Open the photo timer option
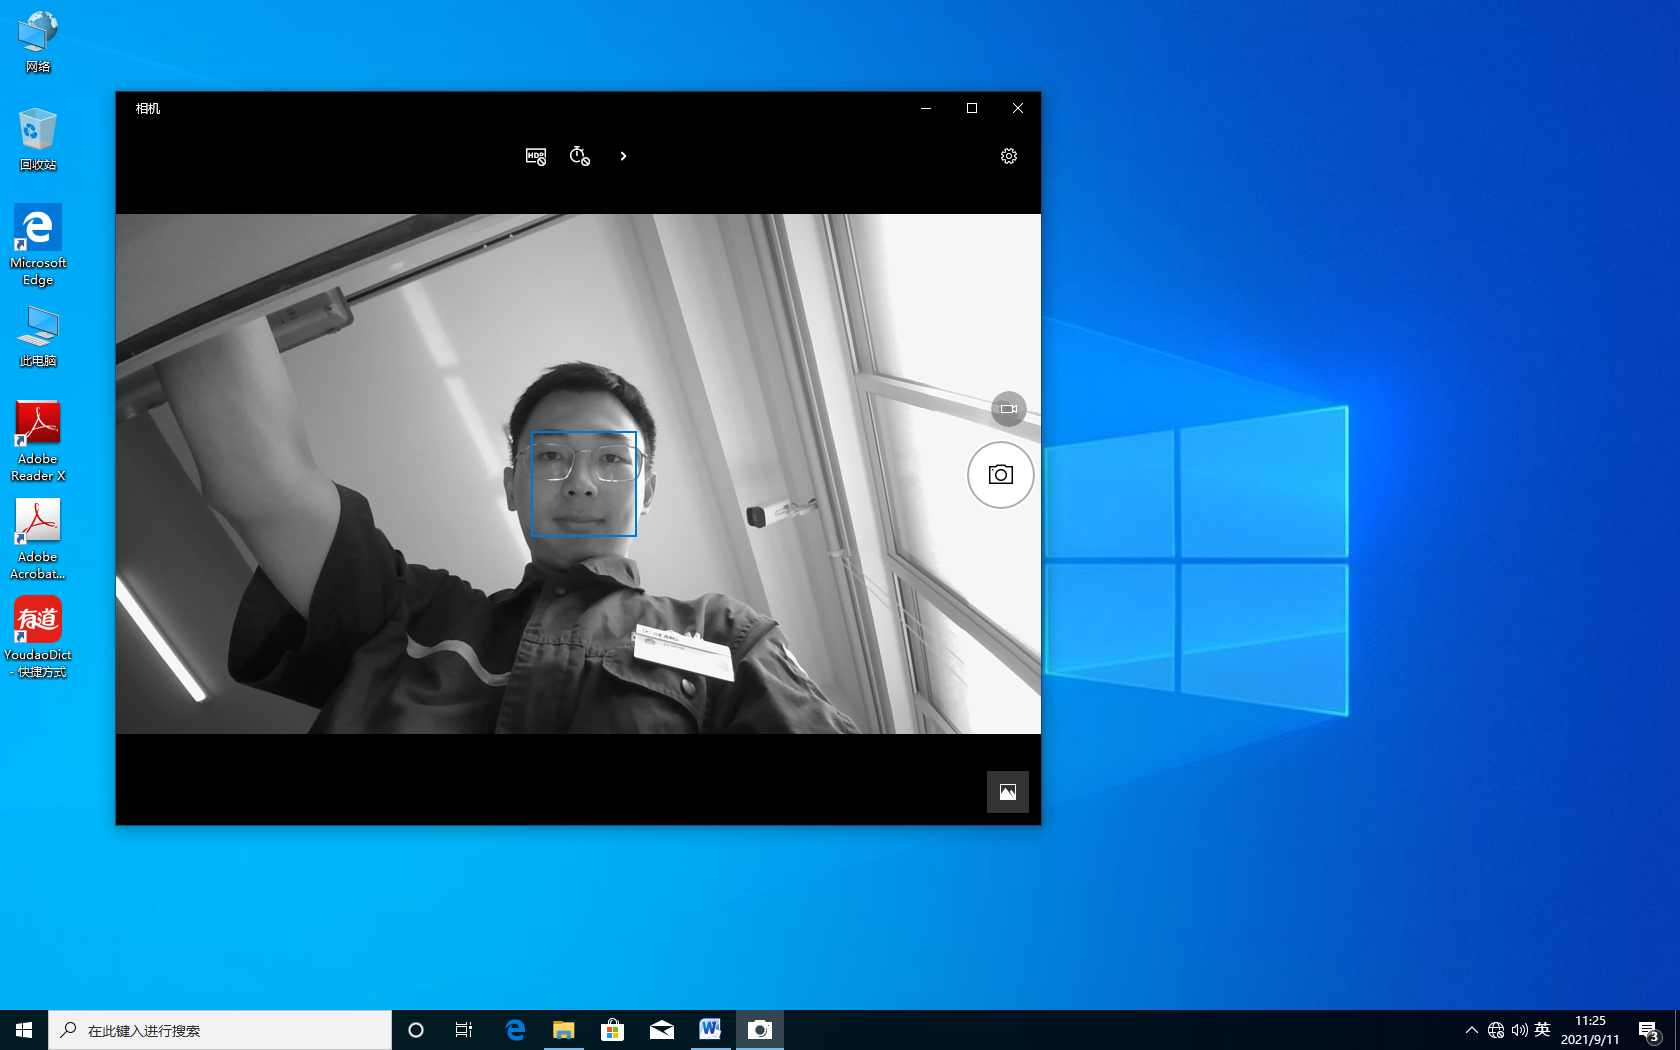 pyautogui.click(x=579, y=156)
